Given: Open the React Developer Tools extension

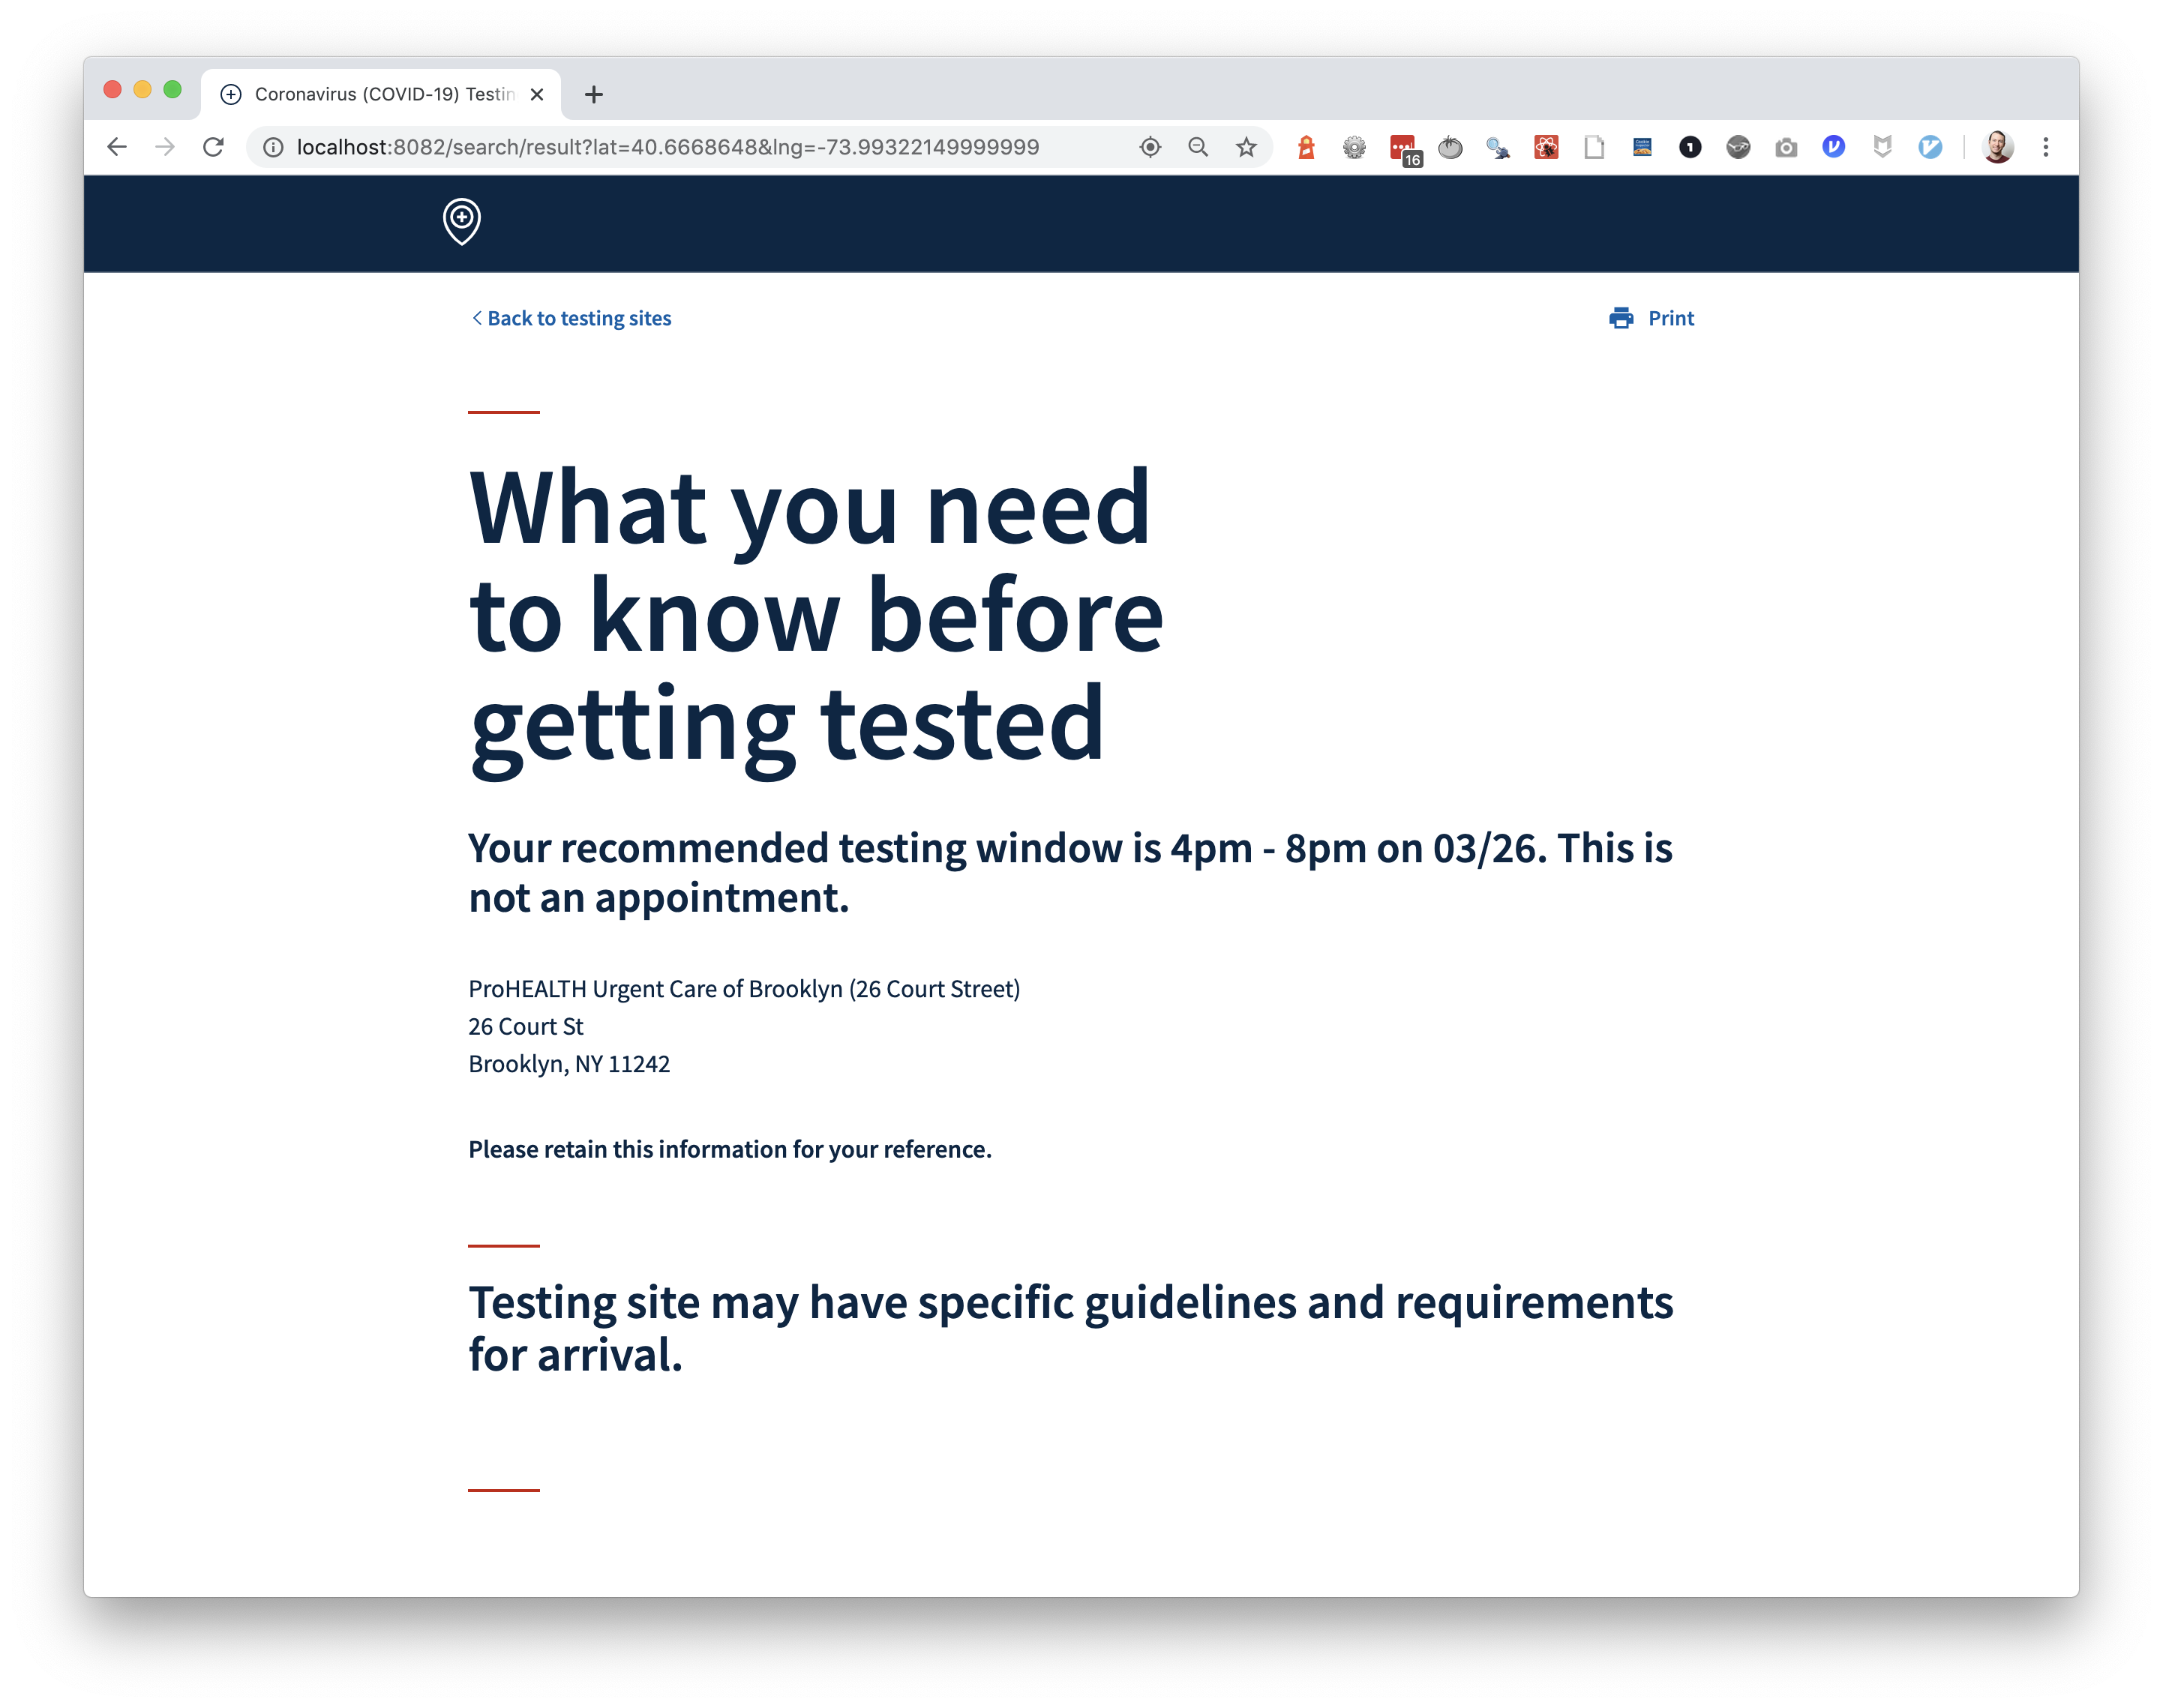Looking at the screenshot, I should tap(1546, 148).
